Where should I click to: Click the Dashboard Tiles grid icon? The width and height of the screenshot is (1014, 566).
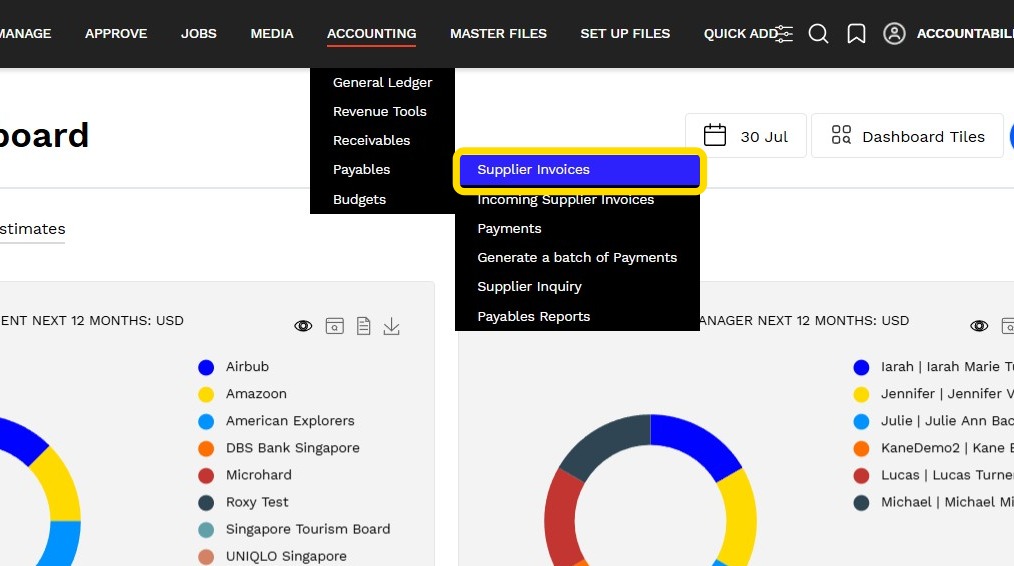click(841, 135)
